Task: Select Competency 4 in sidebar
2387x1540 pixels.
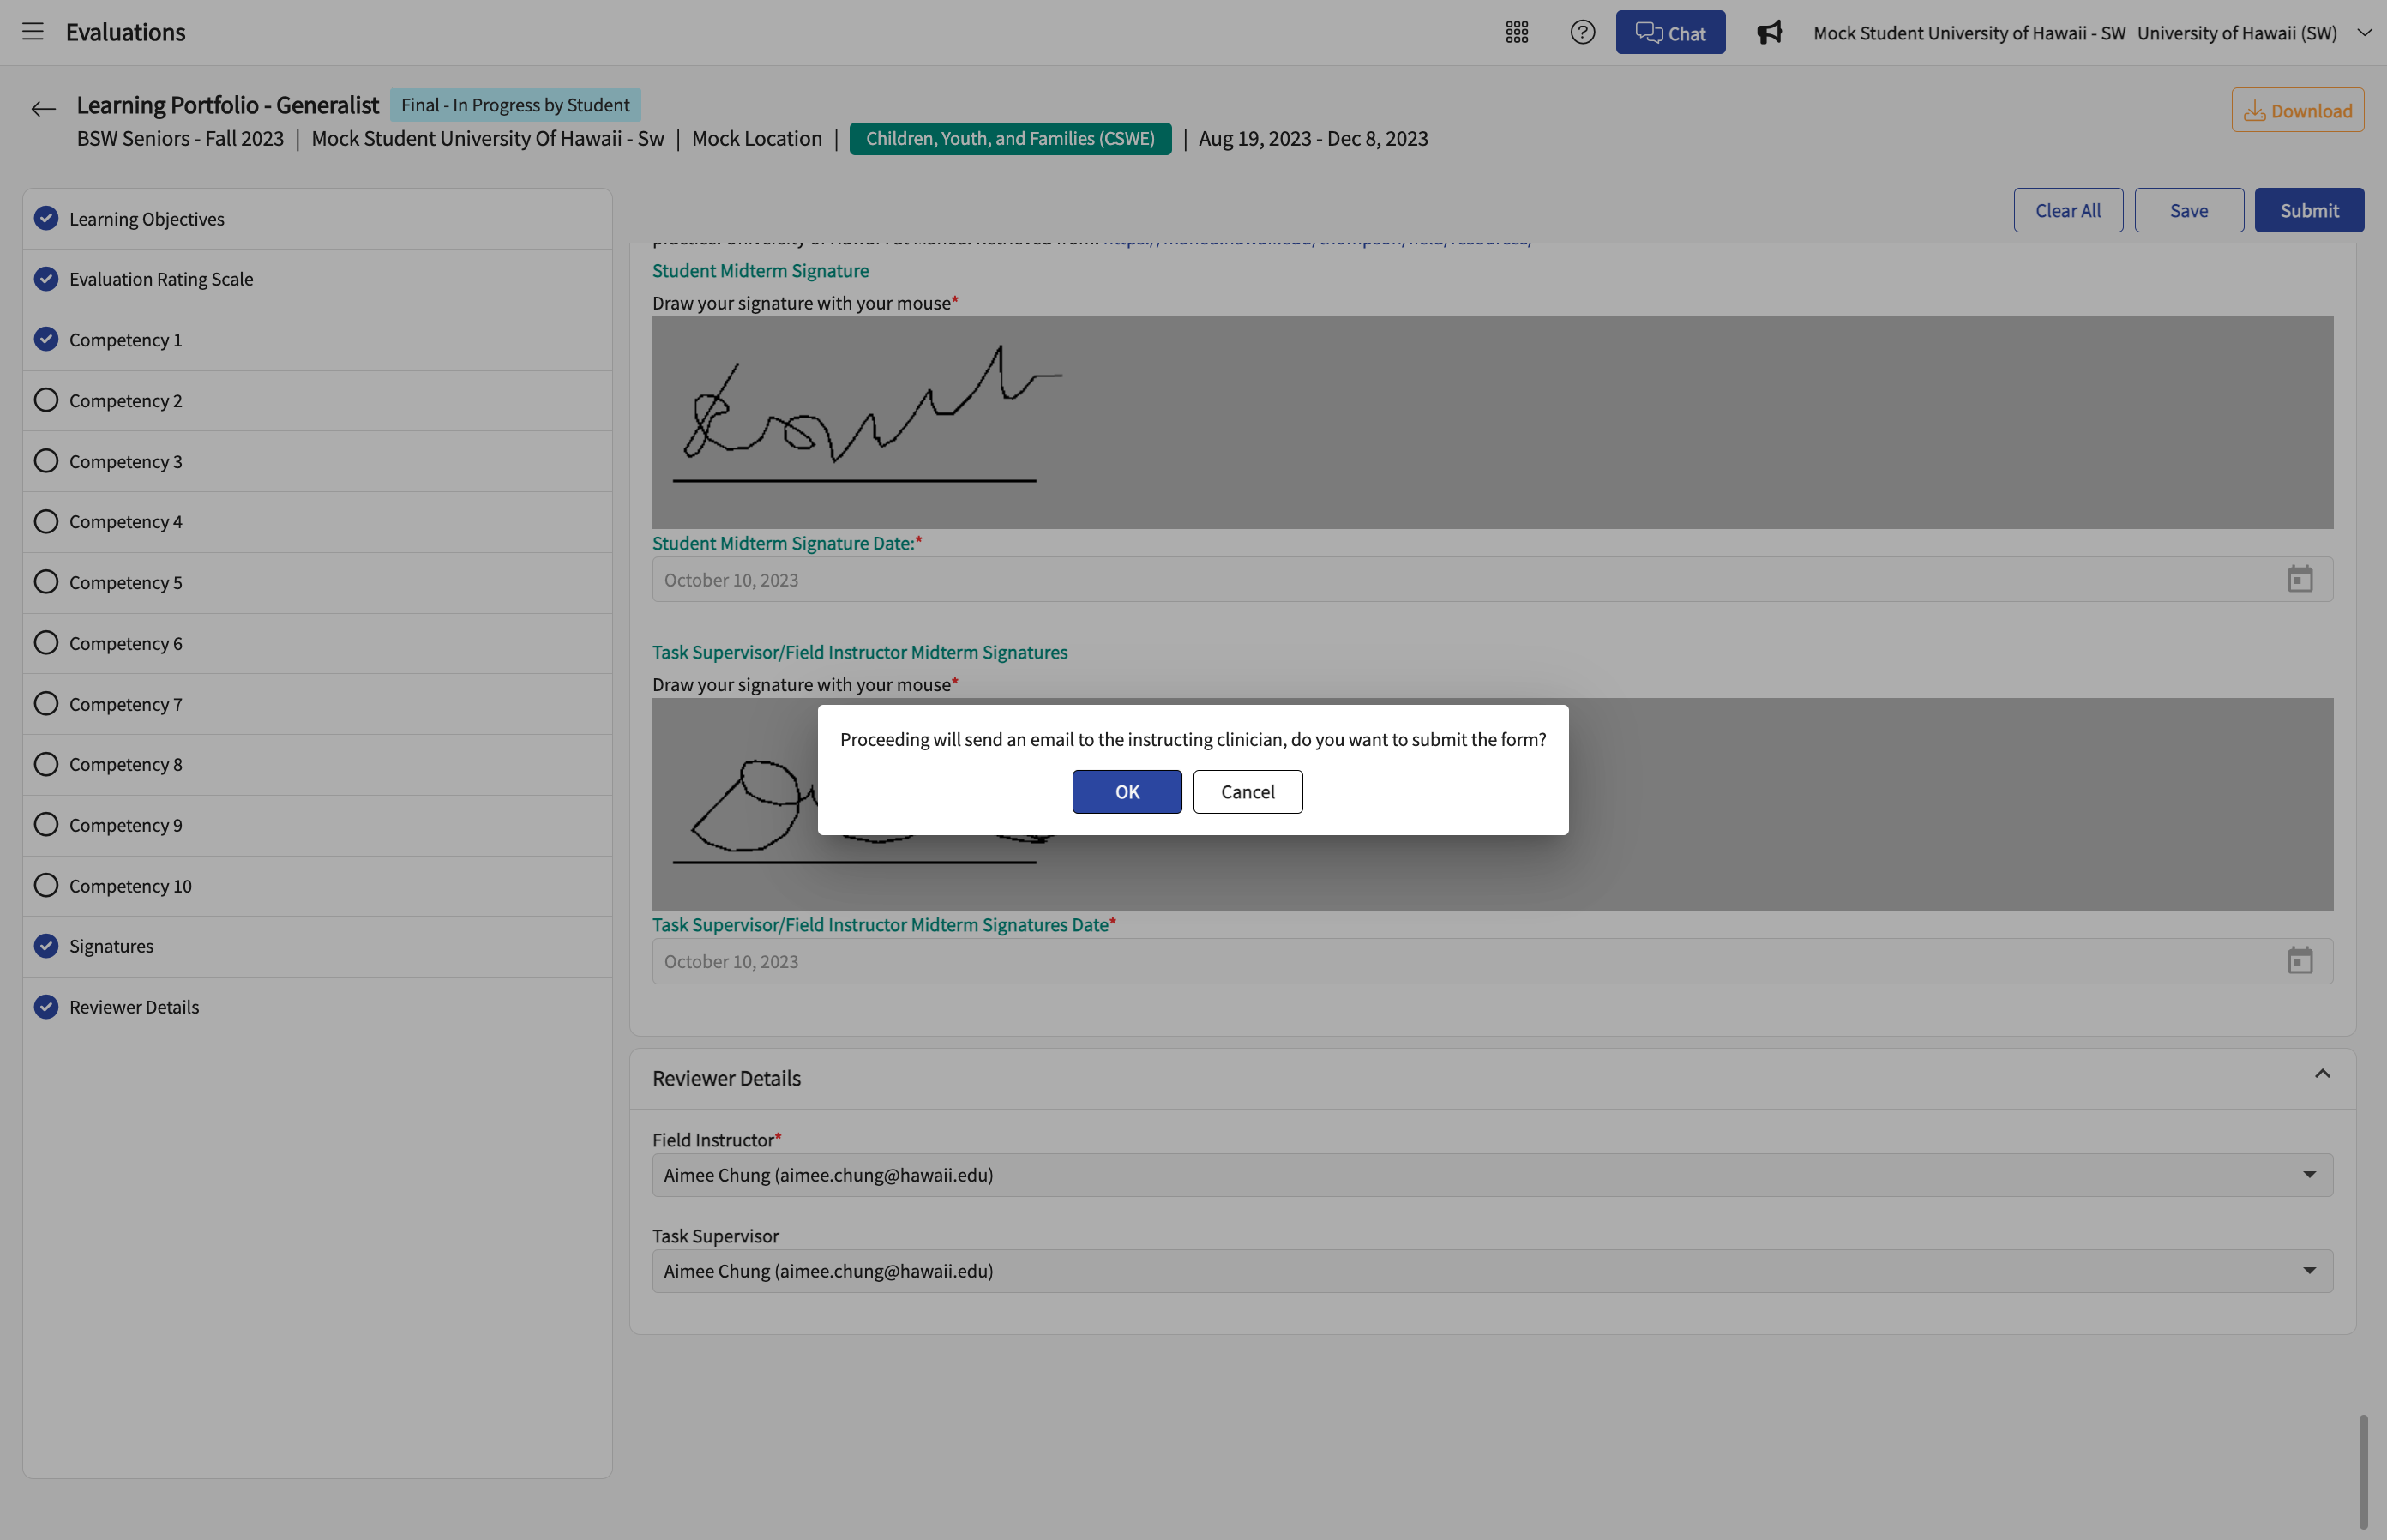Action: coord(317,522)
